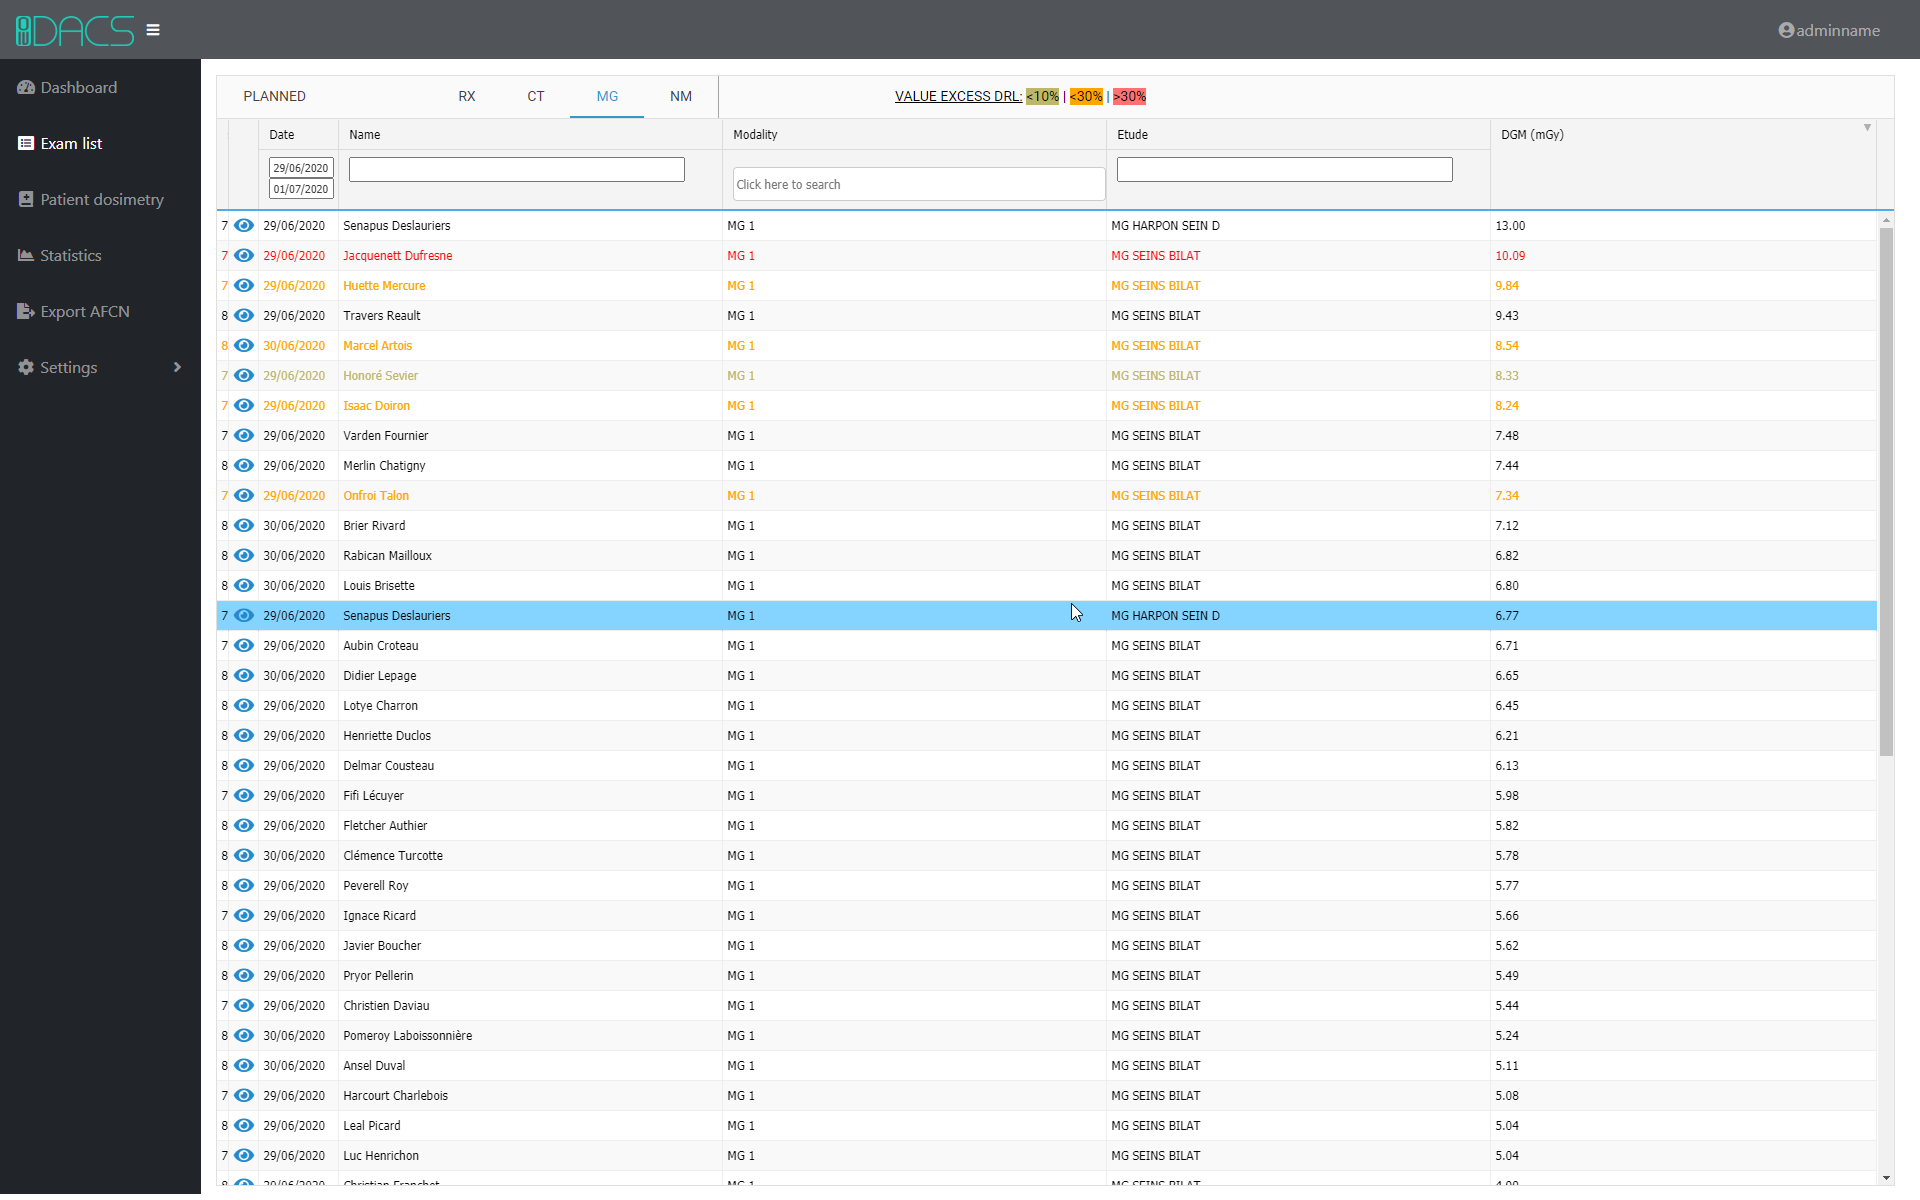
Task: Open Patient dosimetry section
Action: pyautogui.click(x=101, y=200)
